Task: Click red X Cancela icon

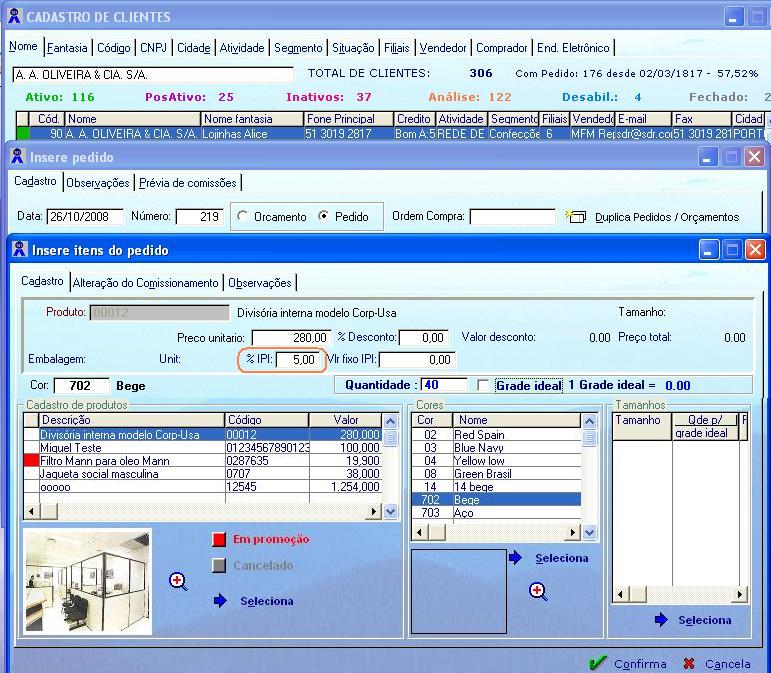Action: 689,663
